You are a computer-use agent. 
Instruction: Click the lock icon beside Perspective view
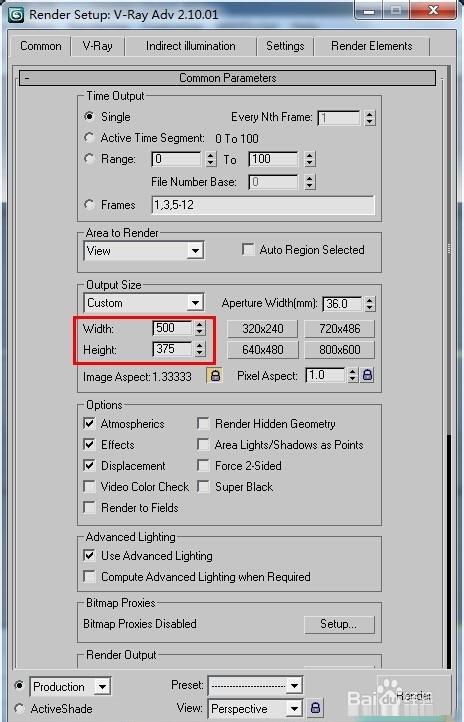click(x=315, y=708)
